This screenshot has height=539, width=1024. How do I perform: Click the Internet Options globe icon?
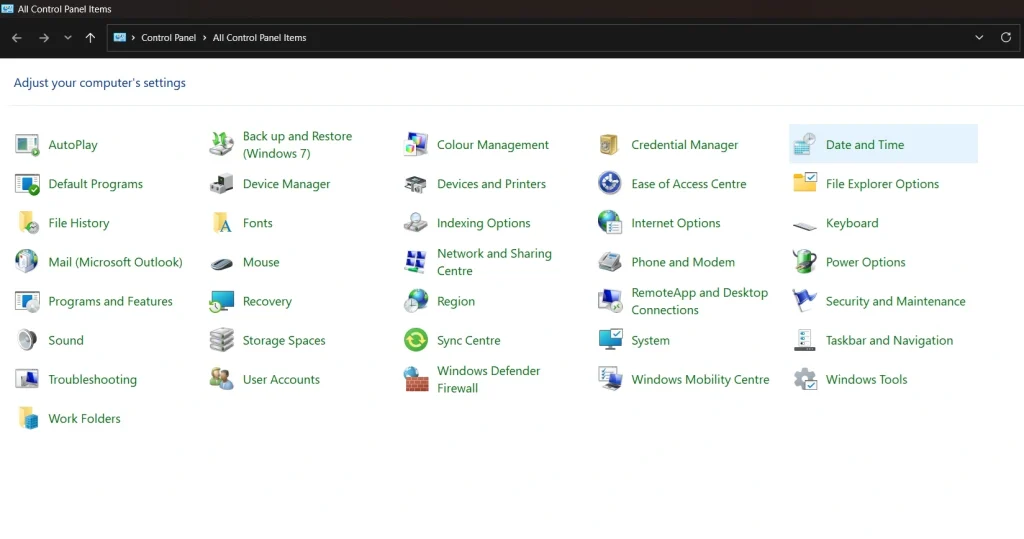point(609,223)
